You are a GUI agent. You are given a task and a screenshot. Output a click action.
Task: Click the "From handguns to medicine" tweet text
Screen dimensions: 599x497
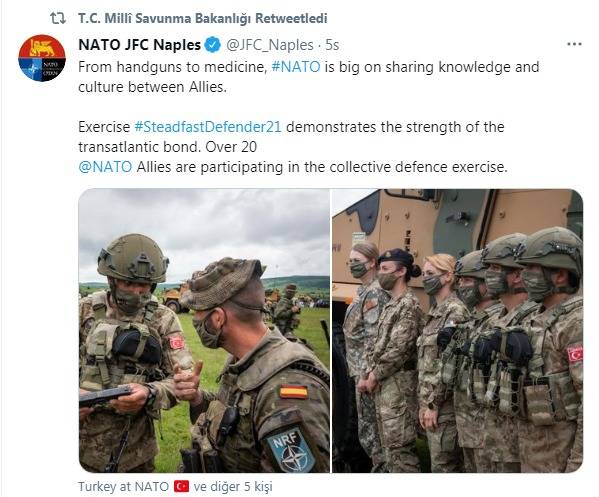172,67
